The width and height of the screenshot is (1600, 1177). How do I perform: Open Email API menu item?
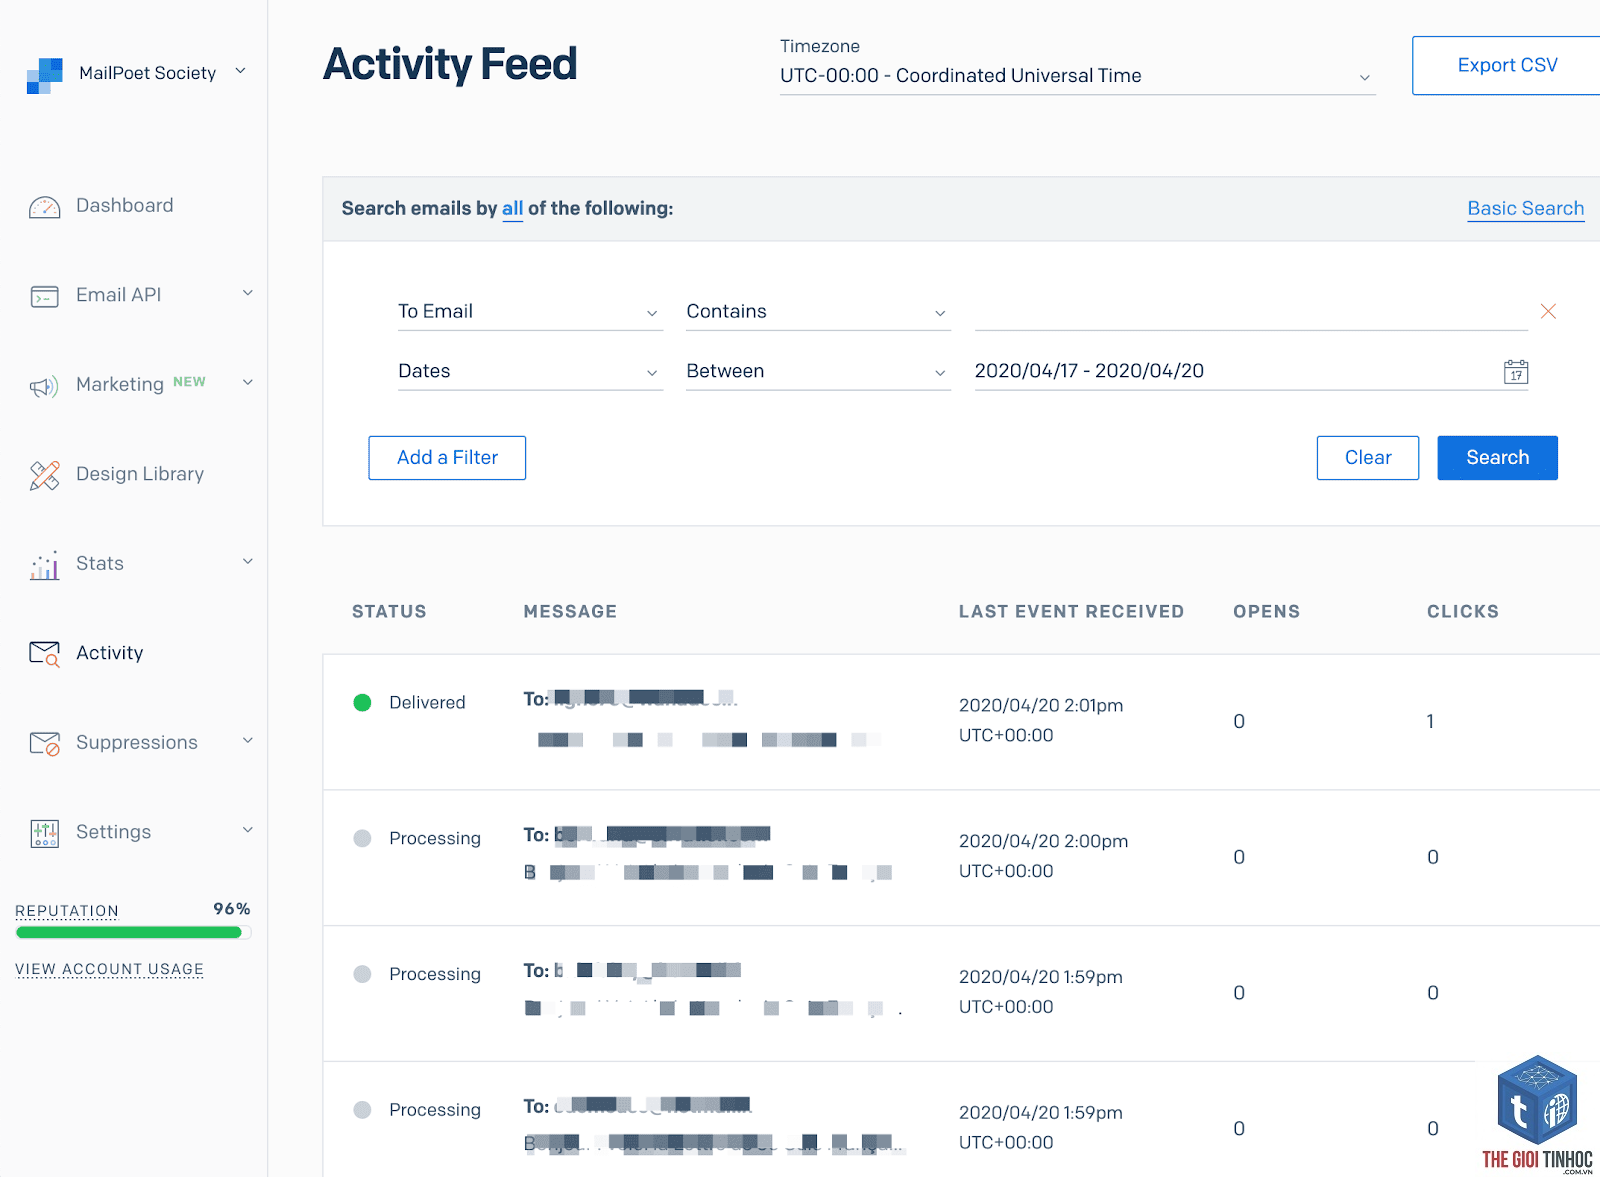pyautogui.click(x=118, y=295)
